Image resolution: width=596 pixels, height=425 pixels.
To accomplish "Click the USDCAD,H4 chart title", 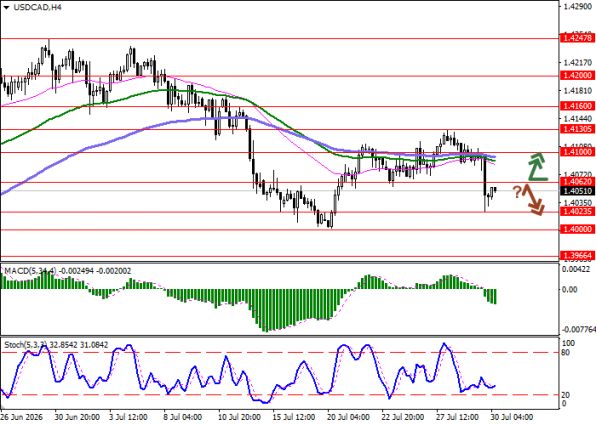I will (37, 7).
